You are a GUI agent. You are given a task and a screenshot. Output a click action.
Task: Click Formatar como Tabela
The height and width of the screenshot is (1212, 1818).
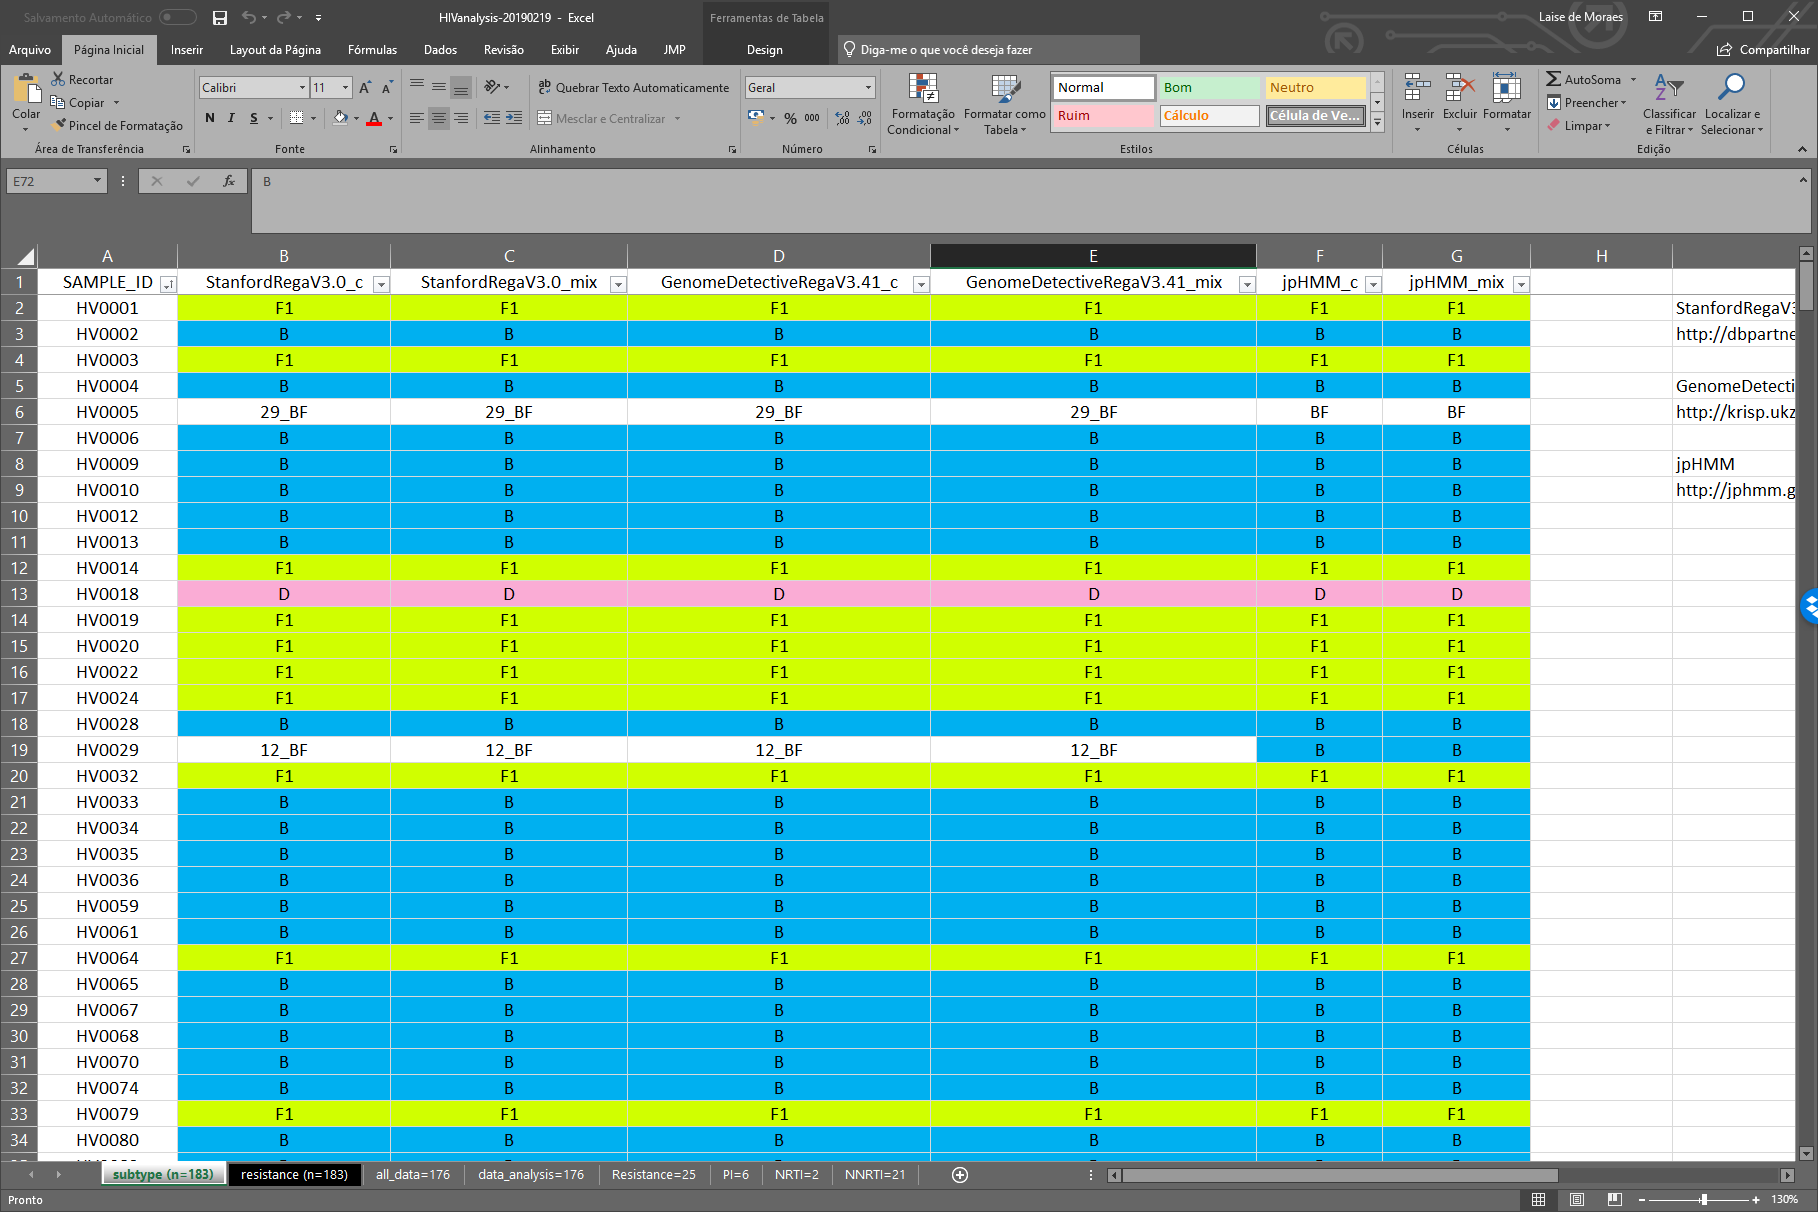point(1004,104)
